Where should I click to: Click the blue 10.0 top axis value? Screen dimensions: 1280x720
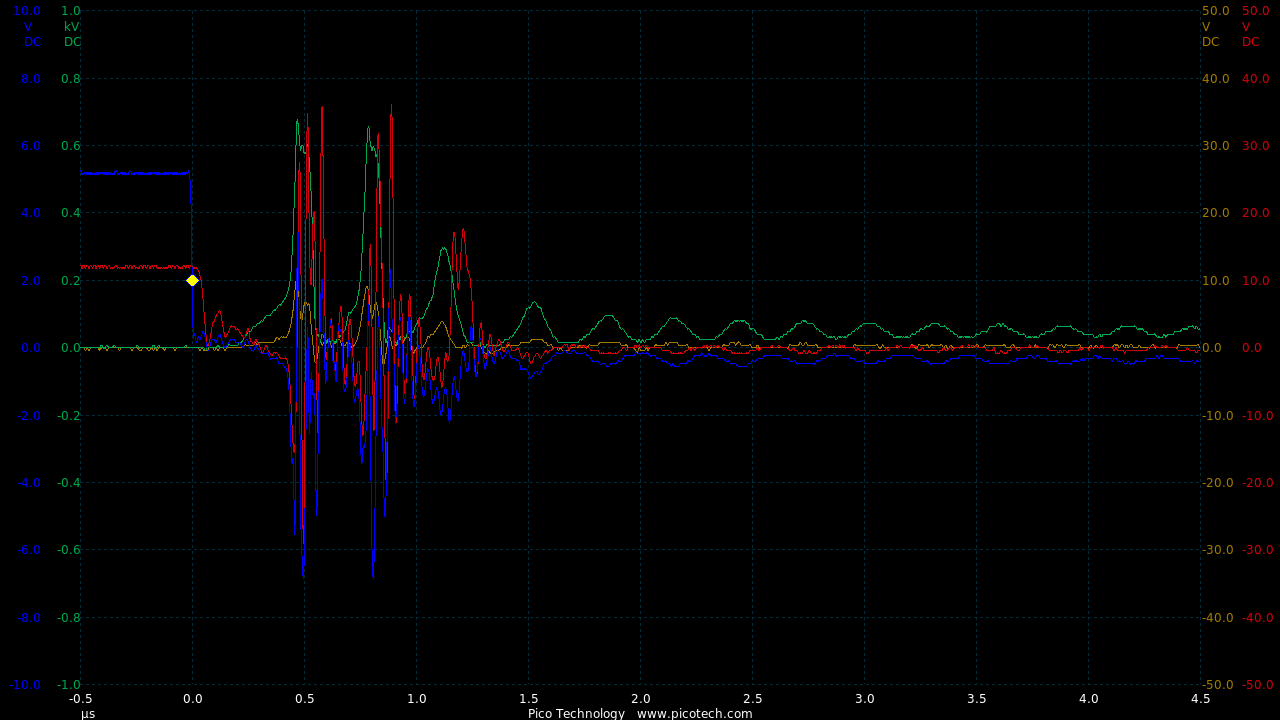coord(27,11)
